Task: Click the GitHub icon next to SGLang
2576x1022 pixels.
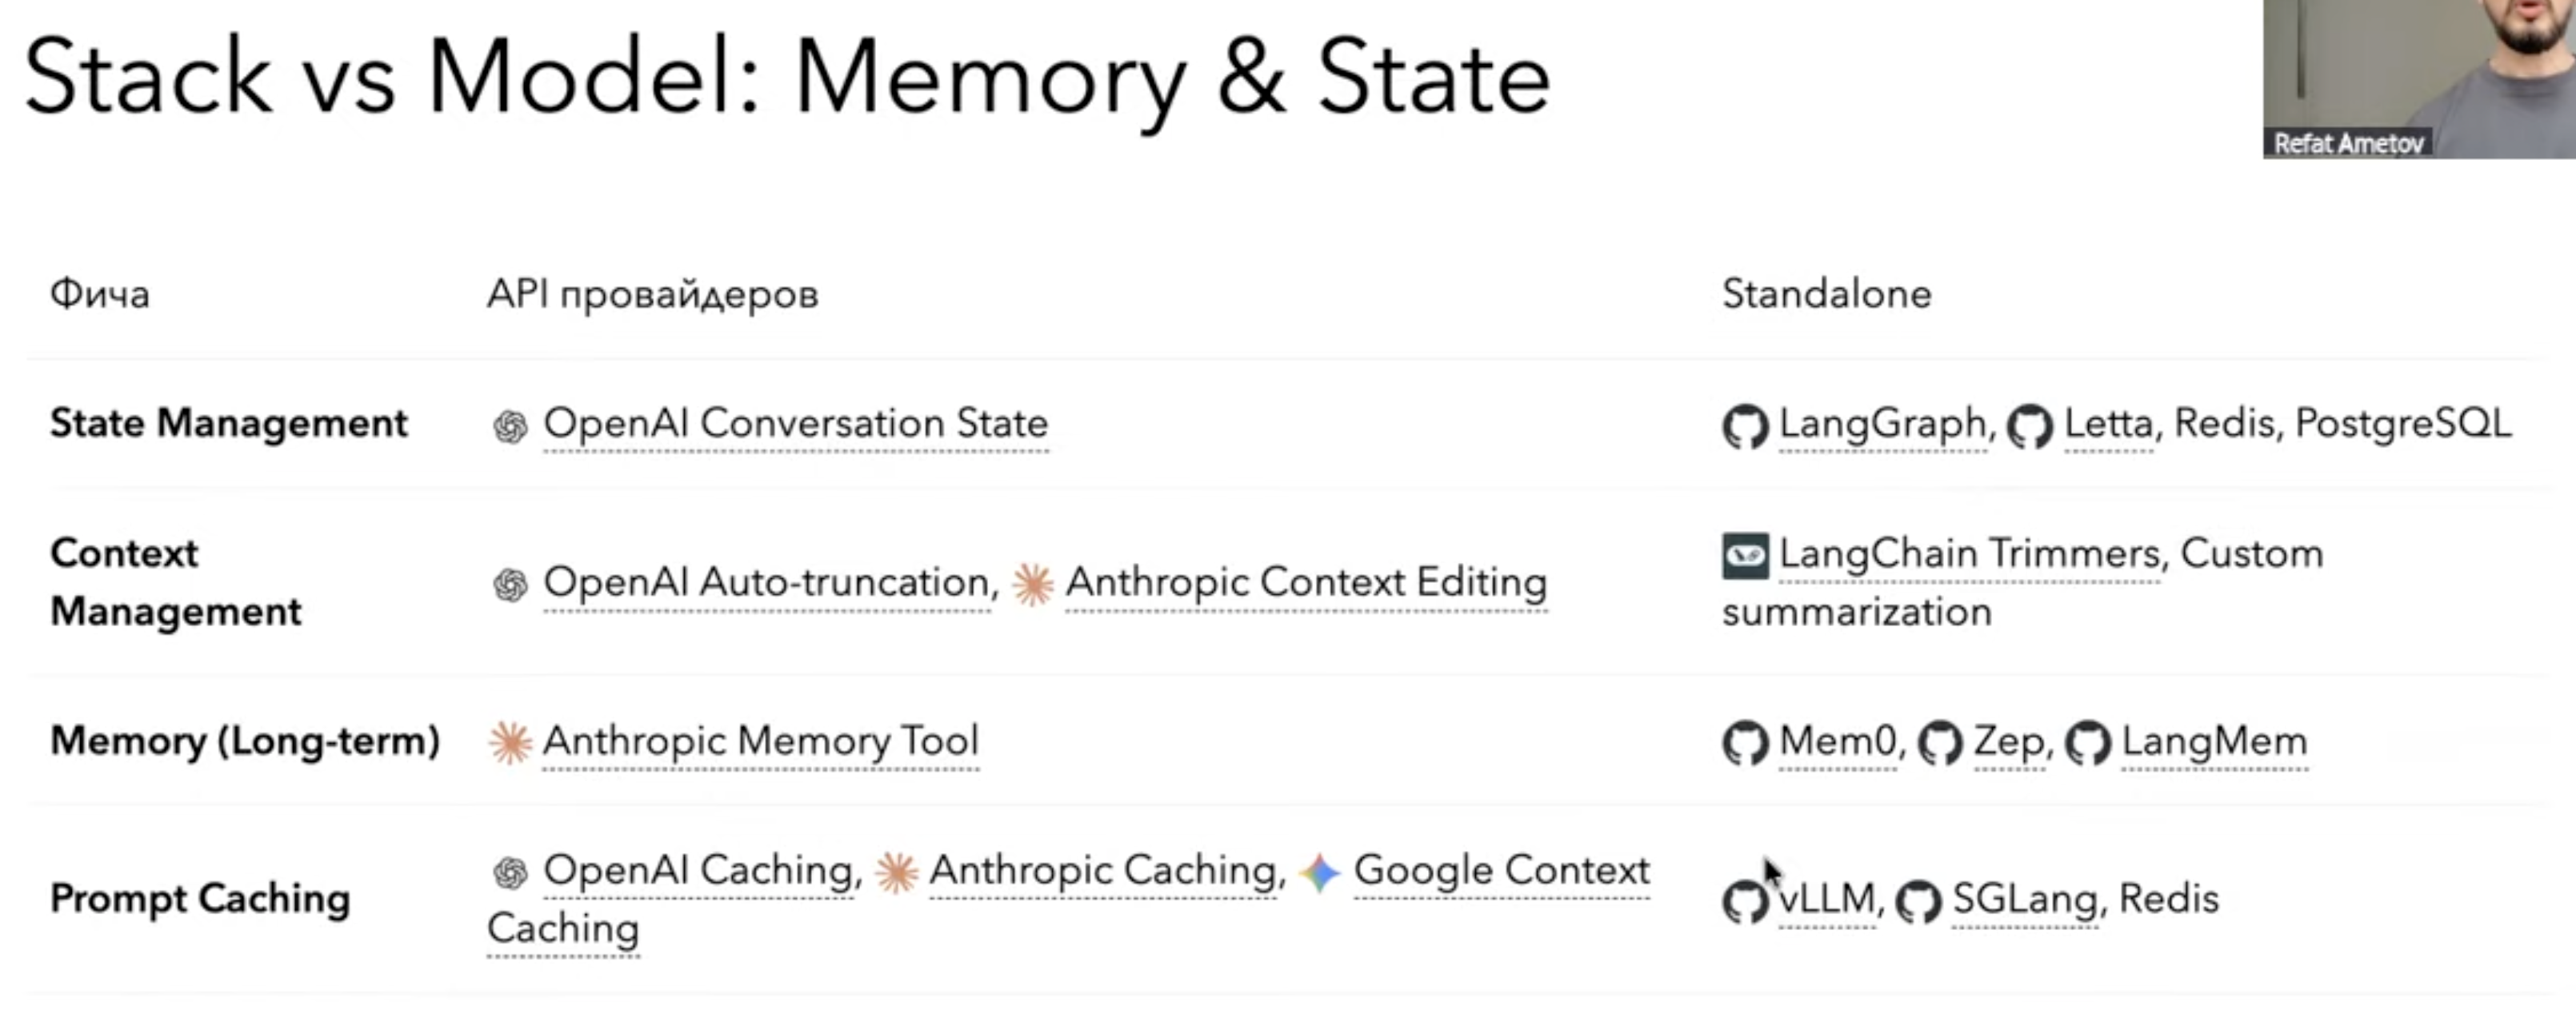Action: [1918, 901]
